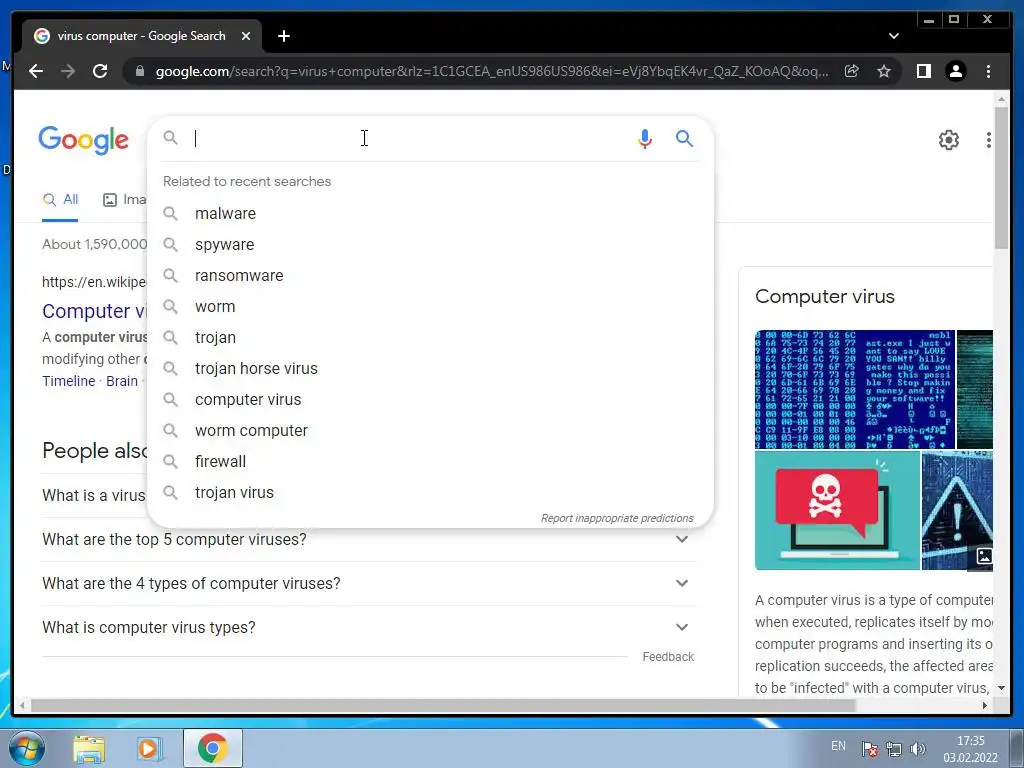Open the Timeline sublink

(69, 381)
